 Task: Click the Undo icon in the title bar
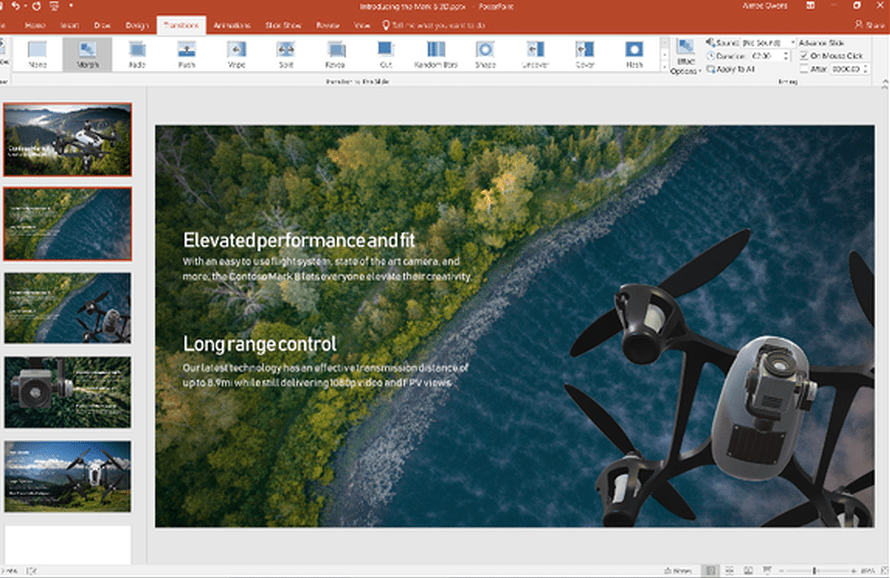point(14,6)
